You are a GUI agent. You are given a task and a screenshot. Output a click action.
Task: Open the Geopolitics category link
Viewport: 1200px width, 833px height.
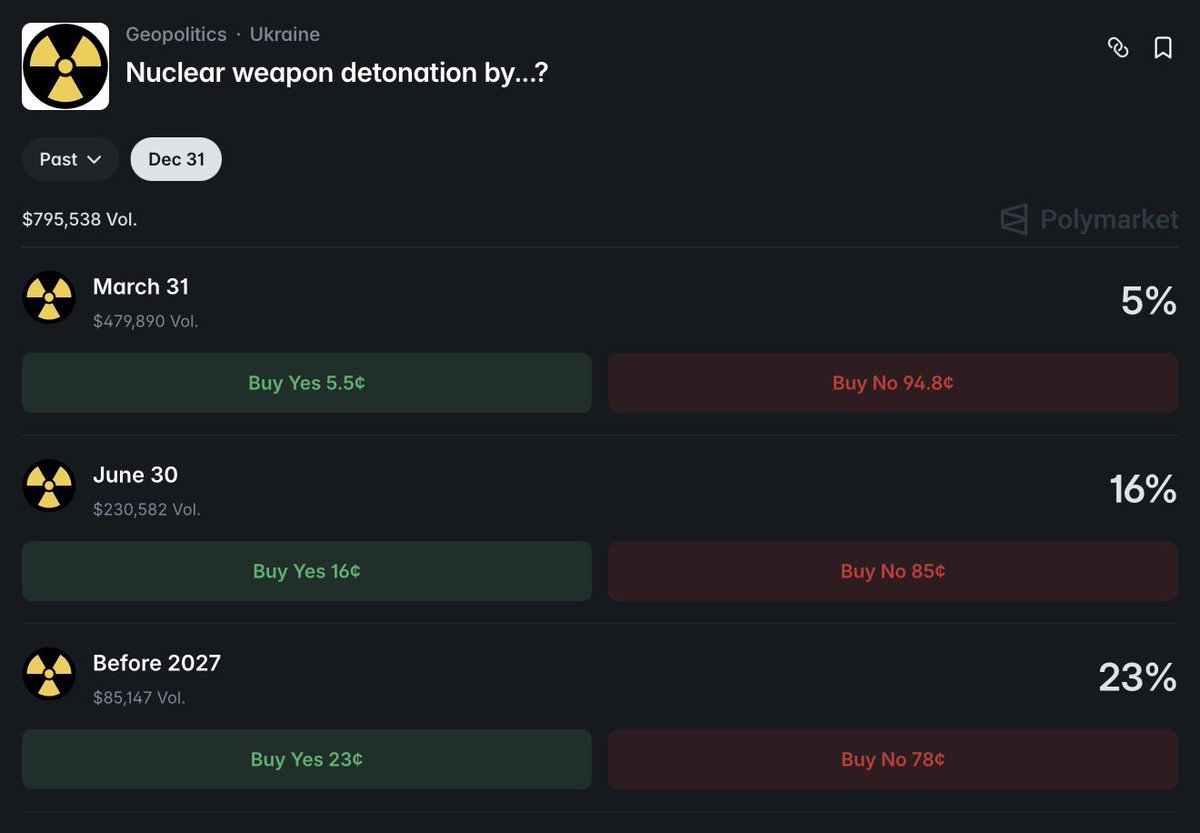[x=176, y=34]
